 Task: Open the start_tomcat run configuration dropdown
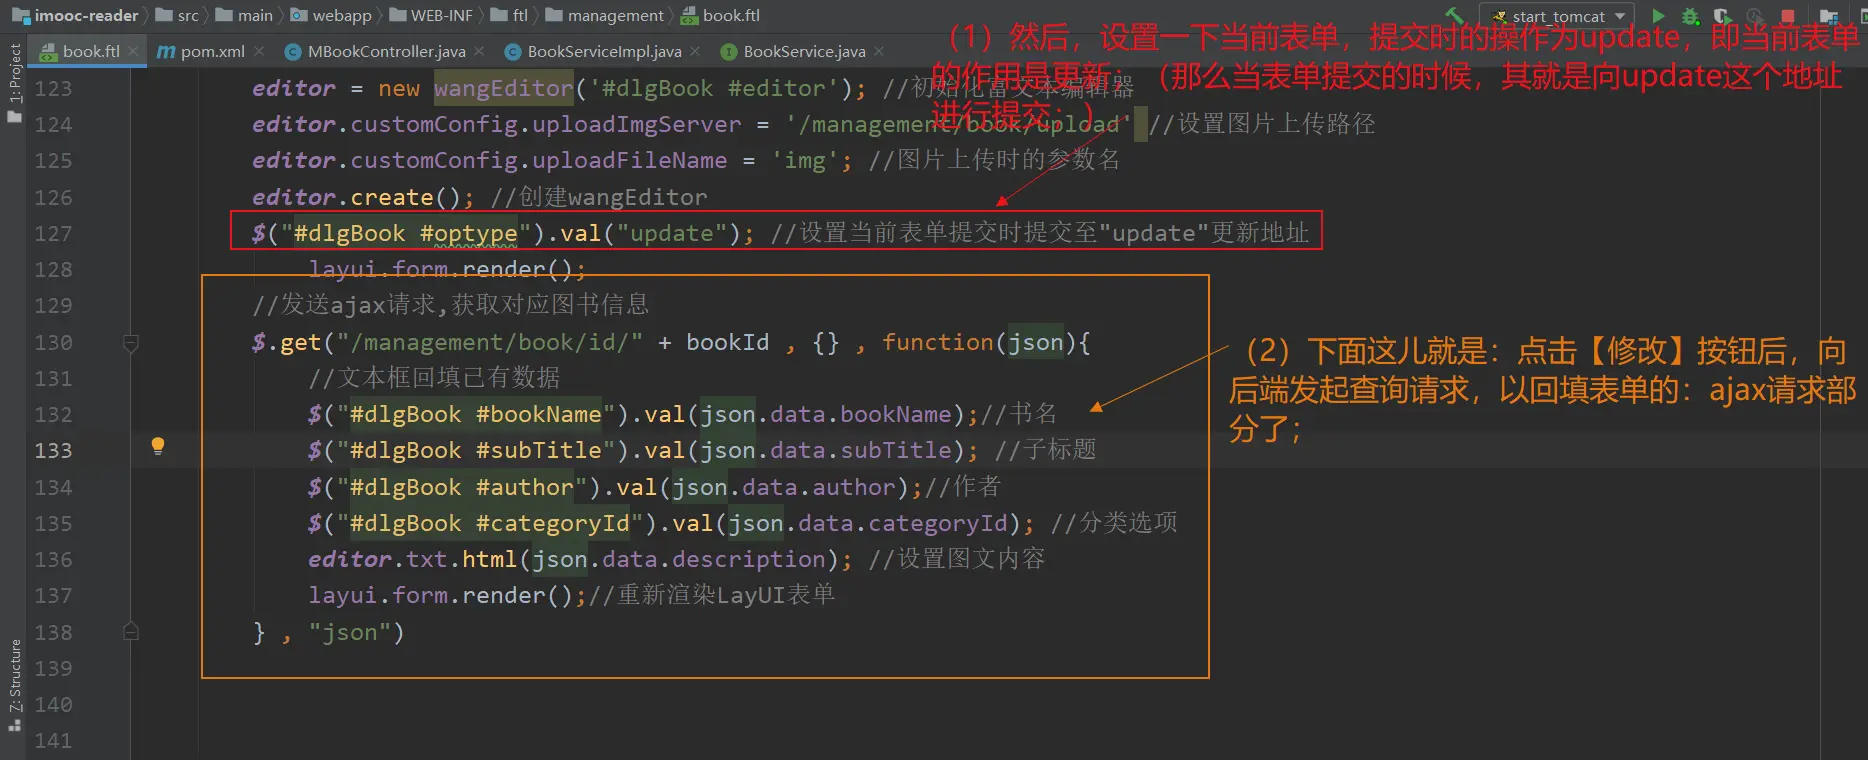[1556, 16]
